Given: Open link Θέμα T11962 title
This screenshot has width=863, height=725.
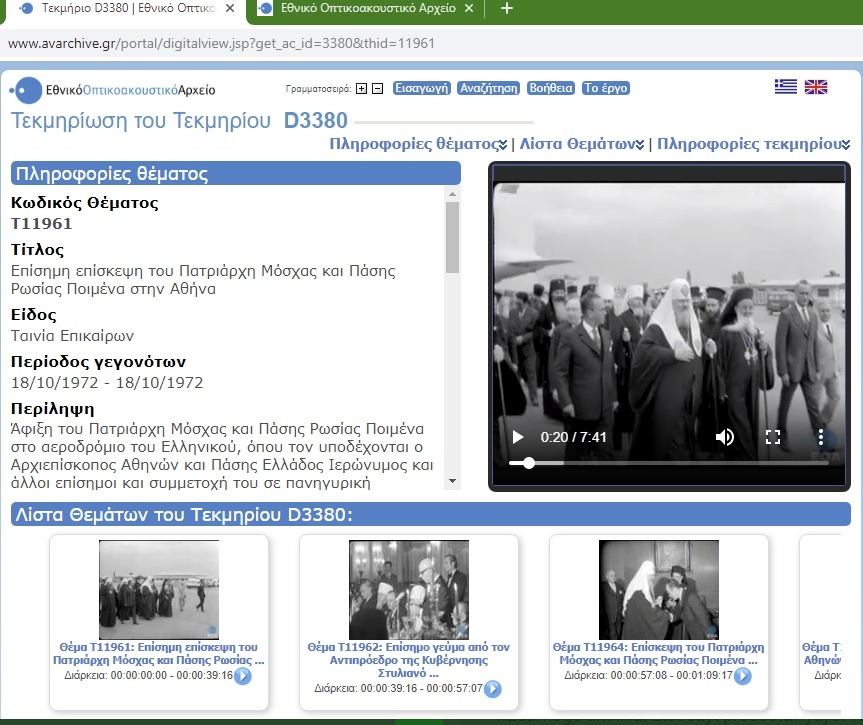Looking at the screenshot, I should pyautogui.click(x=408, y=660).
